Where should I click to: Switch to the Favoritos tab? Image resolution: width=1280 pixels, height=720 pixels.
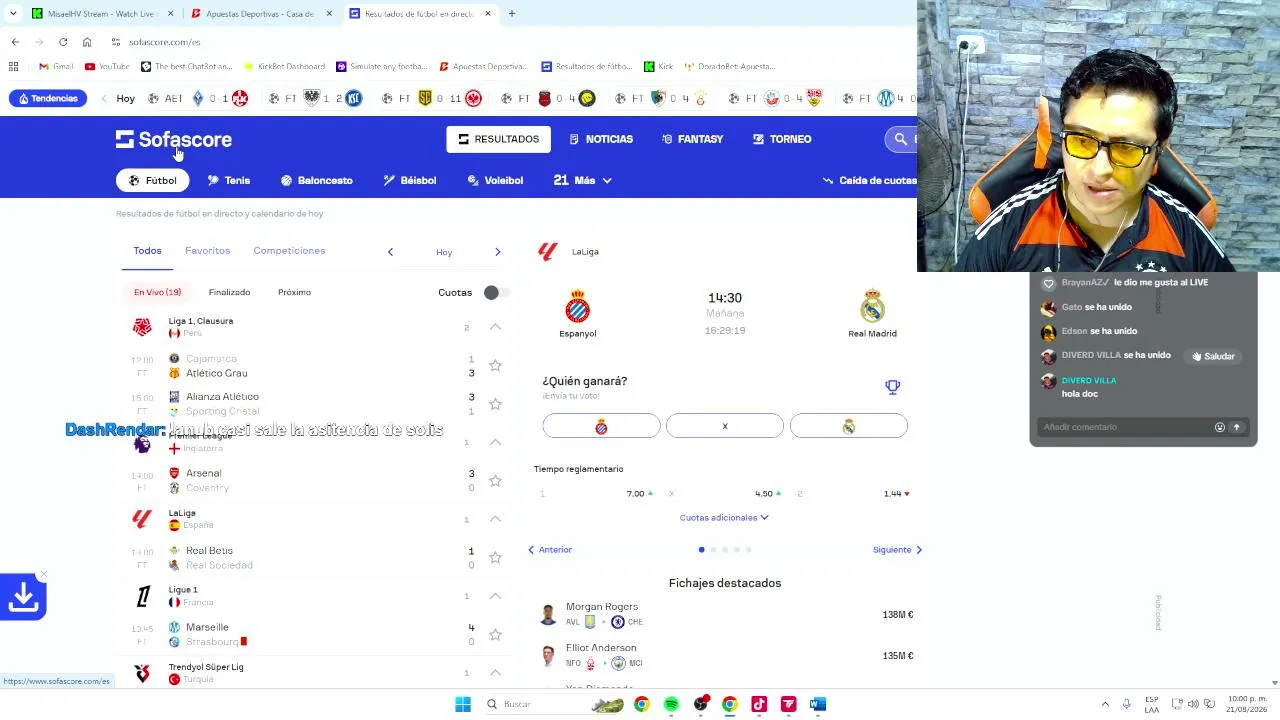tap(207, 251)
